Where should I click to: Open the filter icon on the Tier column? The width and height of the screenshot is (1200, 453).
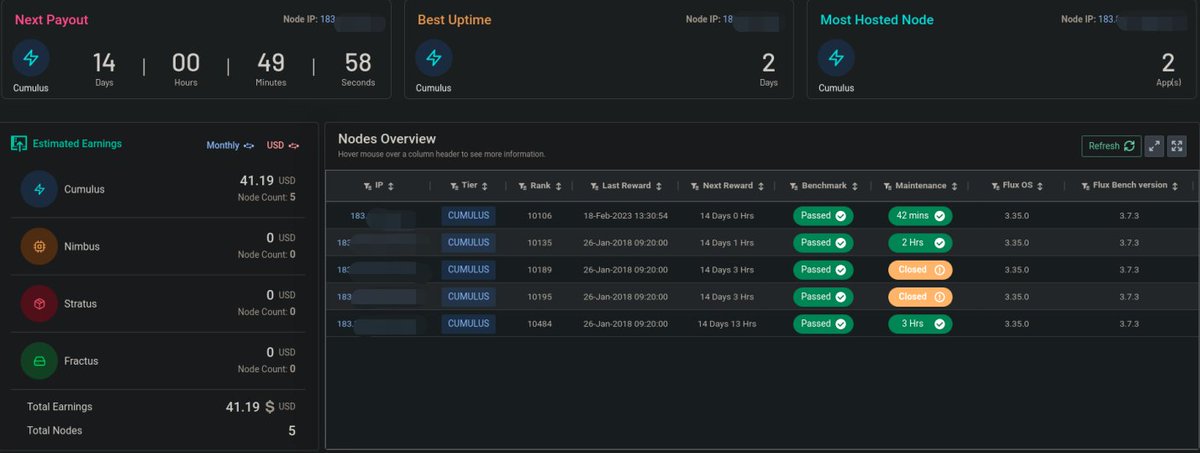coord(454,186)
